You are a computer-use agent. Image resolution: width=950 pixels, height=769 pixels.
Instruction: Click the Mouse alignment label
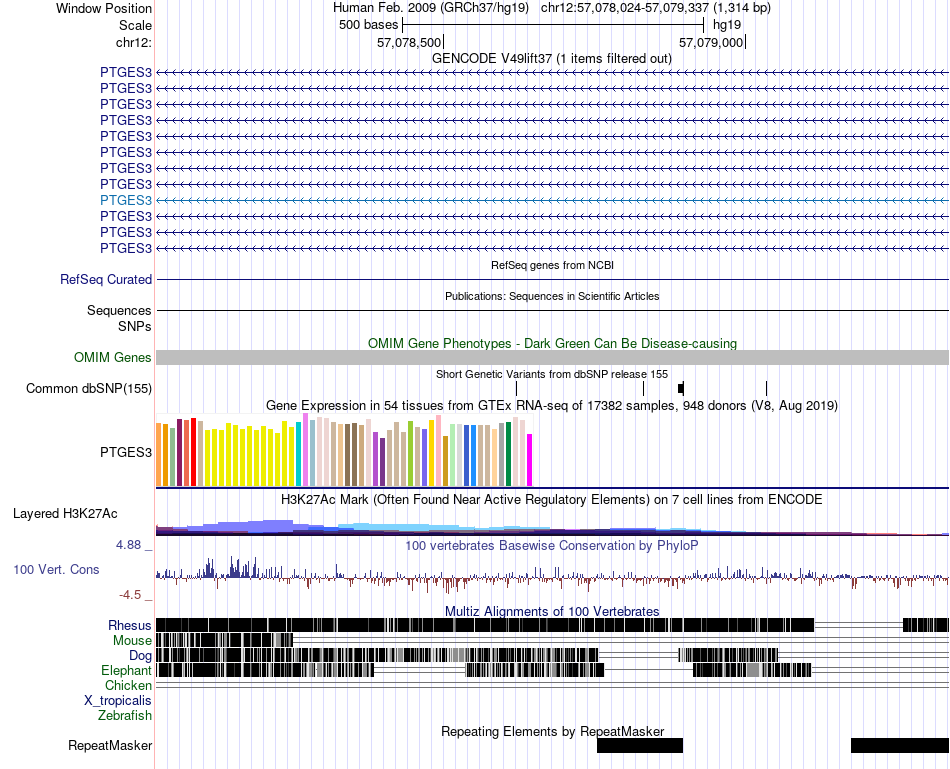coord(132,641)
